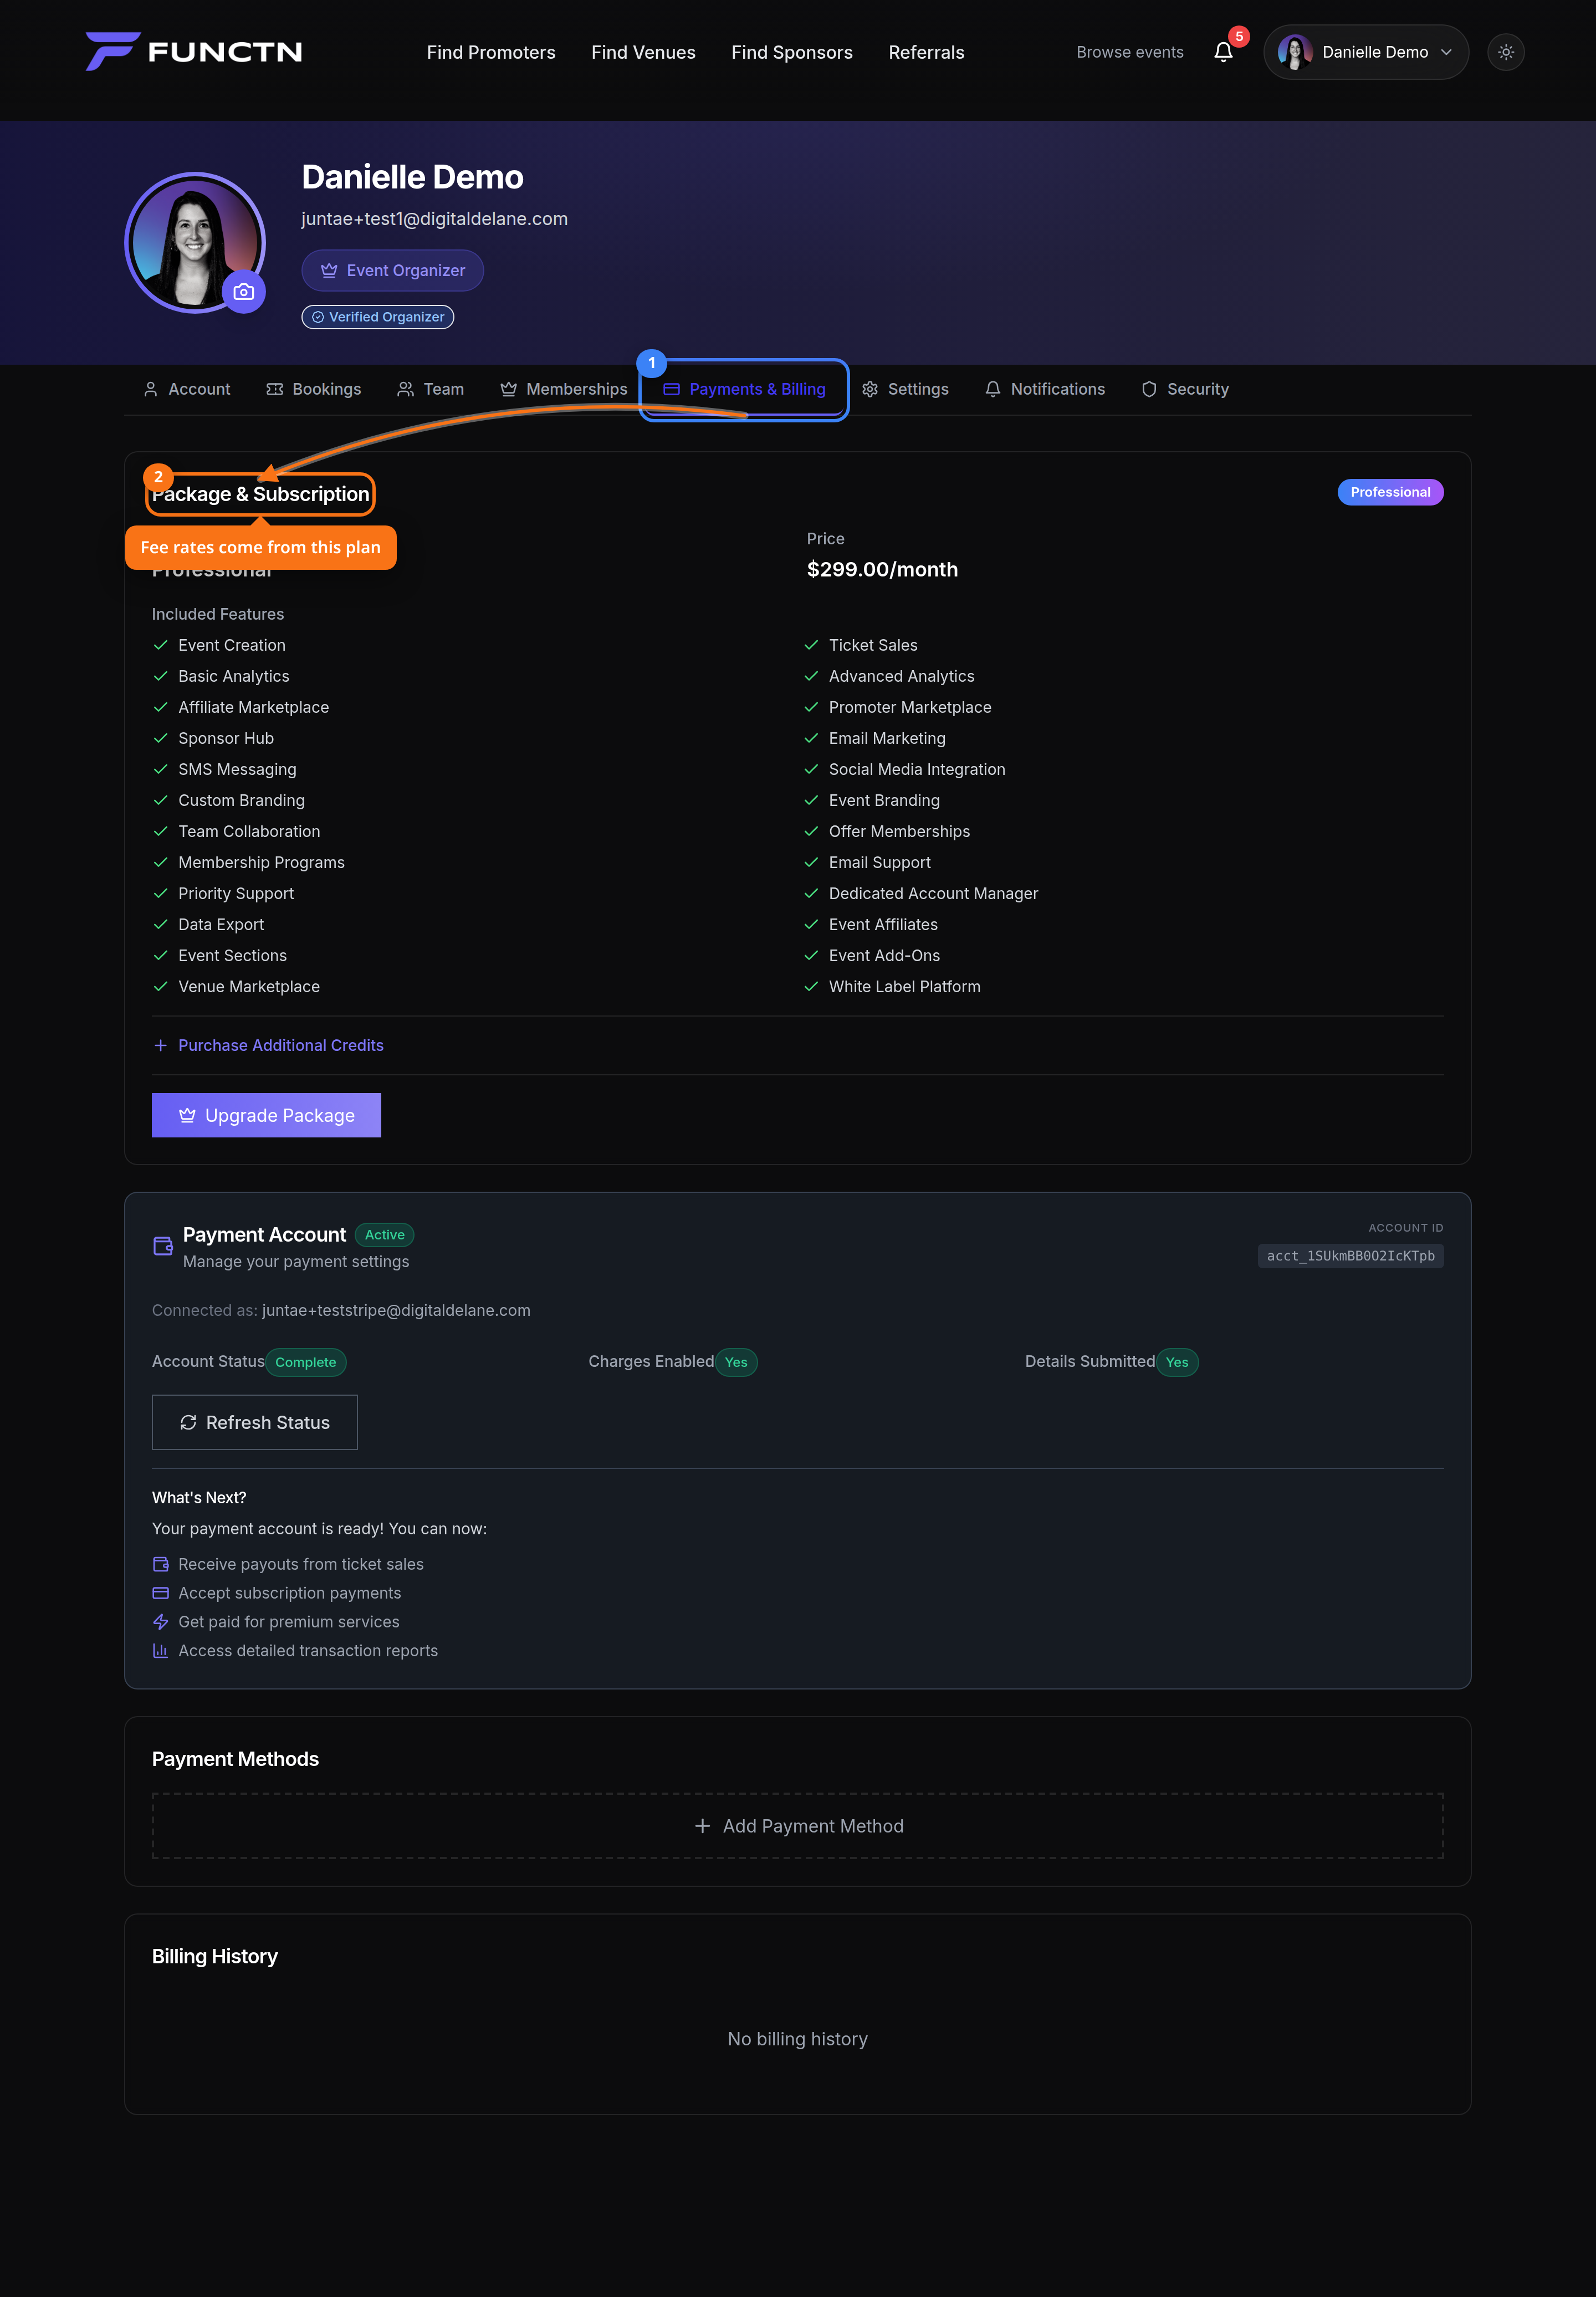Click the account ID acct_1SUkmBB0O2IcKTpb
This screenshot has width=1596, height=2297.
(x=1350, y=1256)
